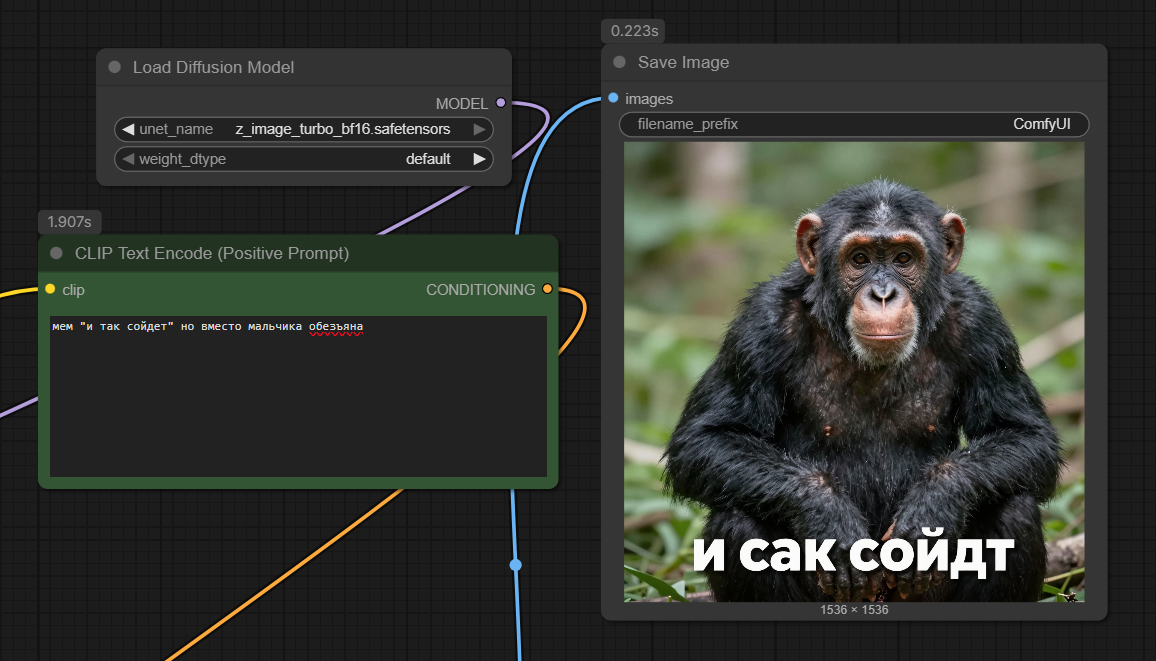Click the images input port
This screenshot has height=661, width=1156.
point(613,98)
